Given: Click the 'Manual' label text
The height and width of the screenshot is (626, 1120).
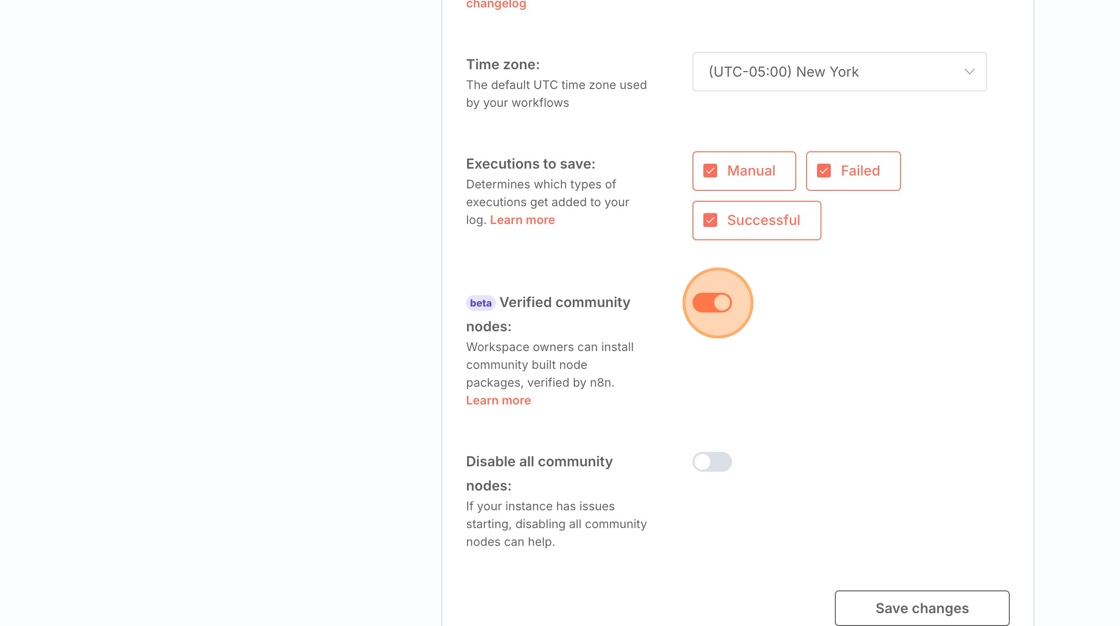Looking at the screenshot, I should (x=751, y=171).
